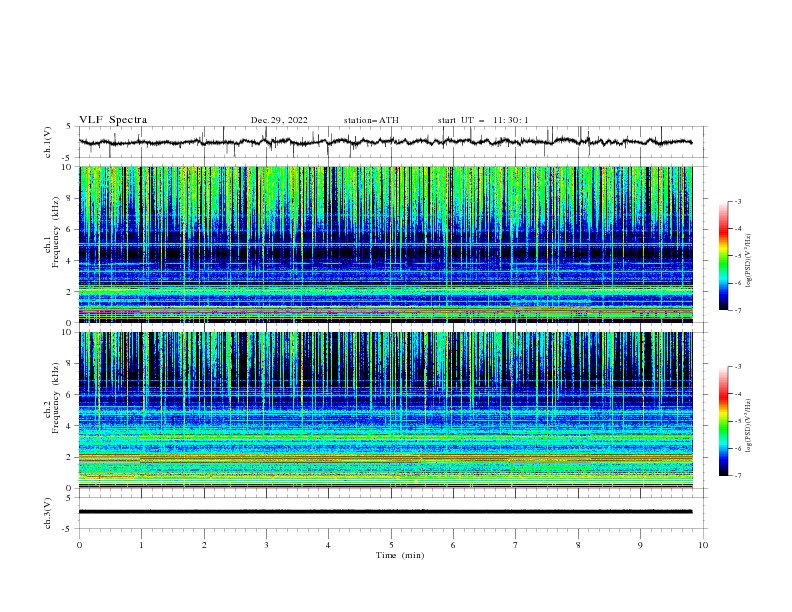Click the ch.1 PSD color scale bar

tap(723, 256)
